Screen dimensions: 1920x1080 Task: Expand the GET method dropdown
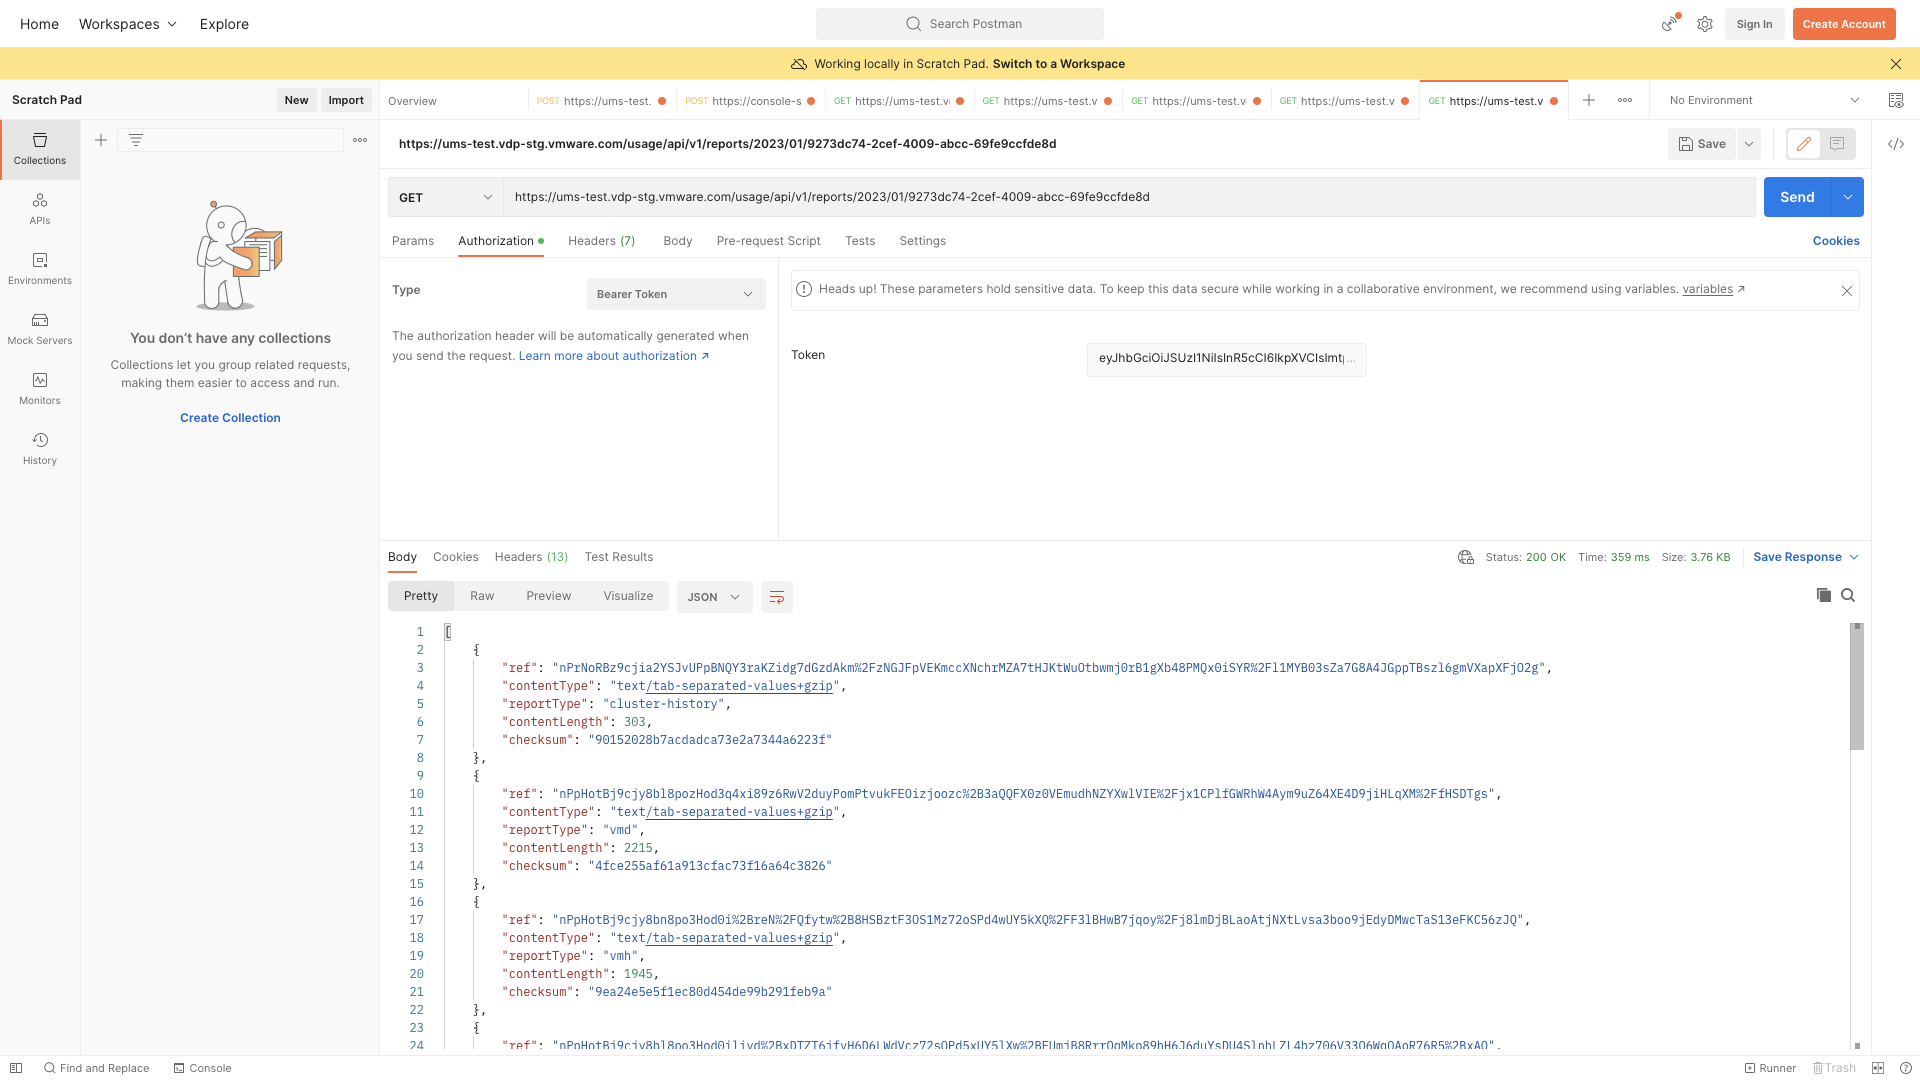click(x=445, y=197)
